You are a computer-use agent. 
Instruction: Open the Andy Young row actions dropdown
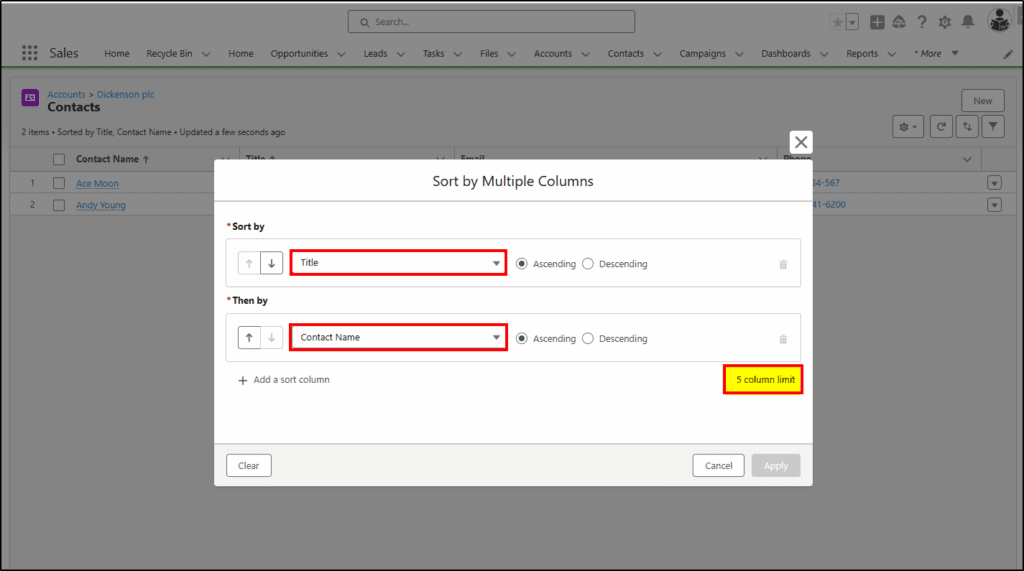click(994, 205)
